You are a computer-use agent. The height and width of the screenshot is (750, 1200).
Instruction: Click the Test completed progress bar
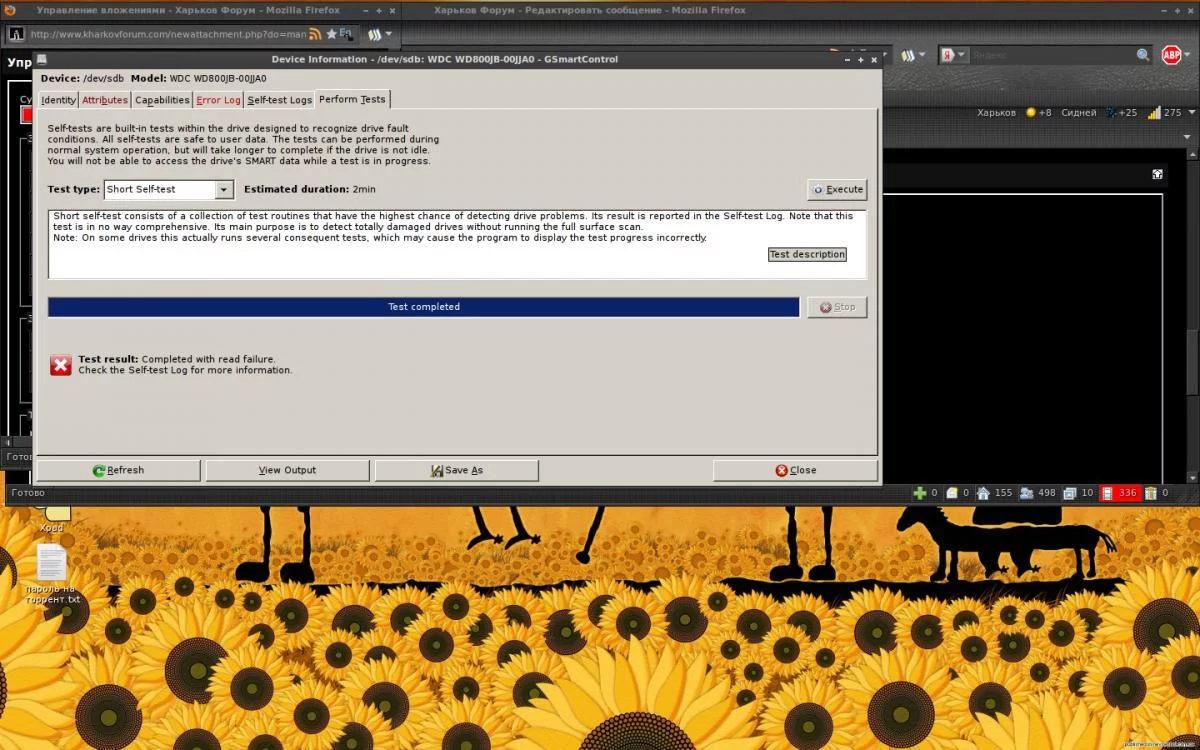pyautogui.click(x=424, y=307)
